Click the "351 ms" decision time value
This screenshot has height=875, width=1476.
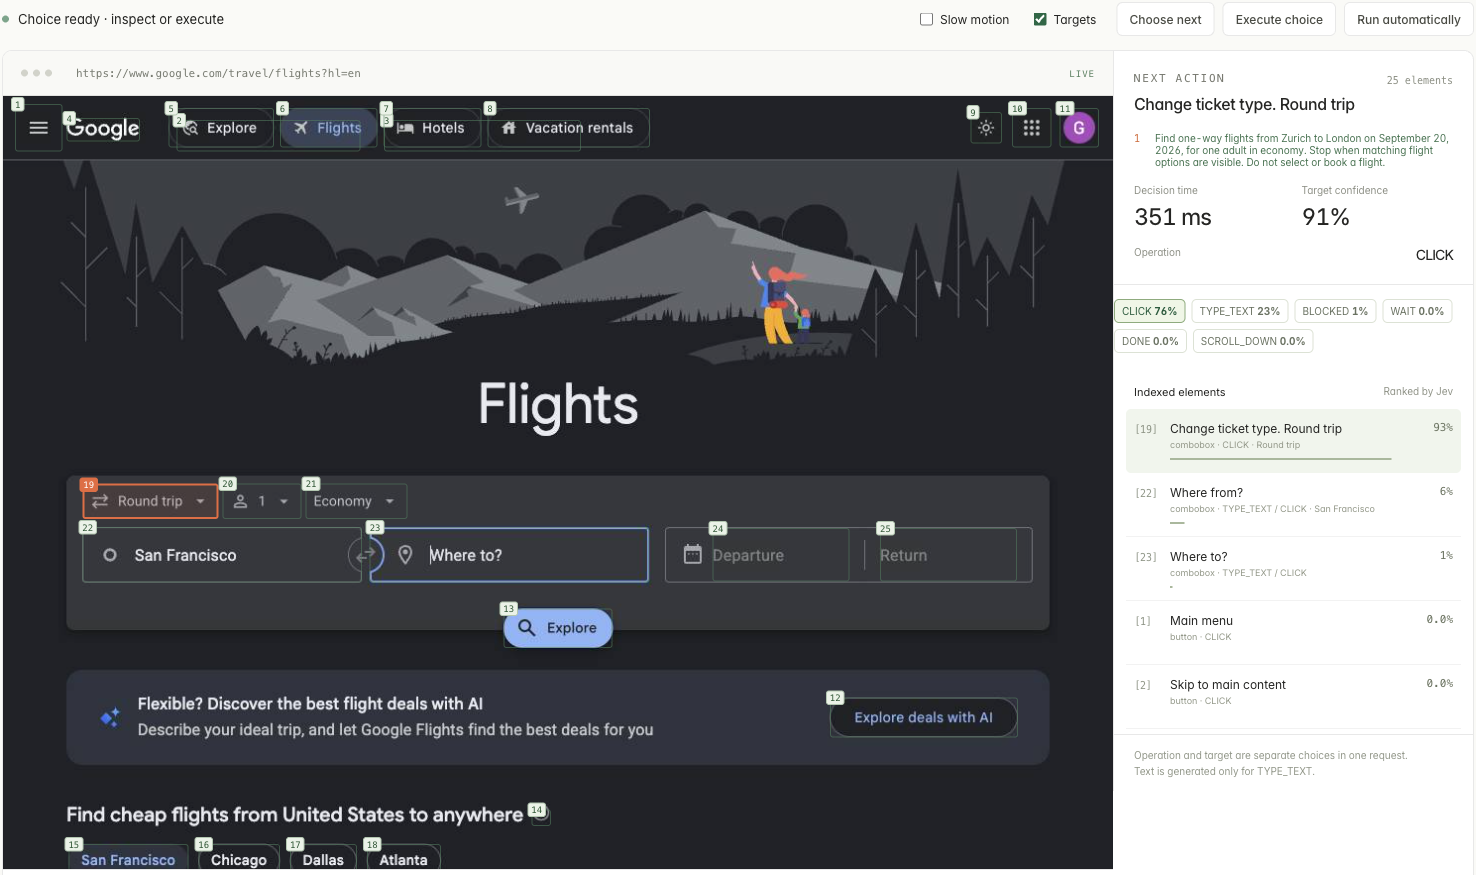point(1173,217)
